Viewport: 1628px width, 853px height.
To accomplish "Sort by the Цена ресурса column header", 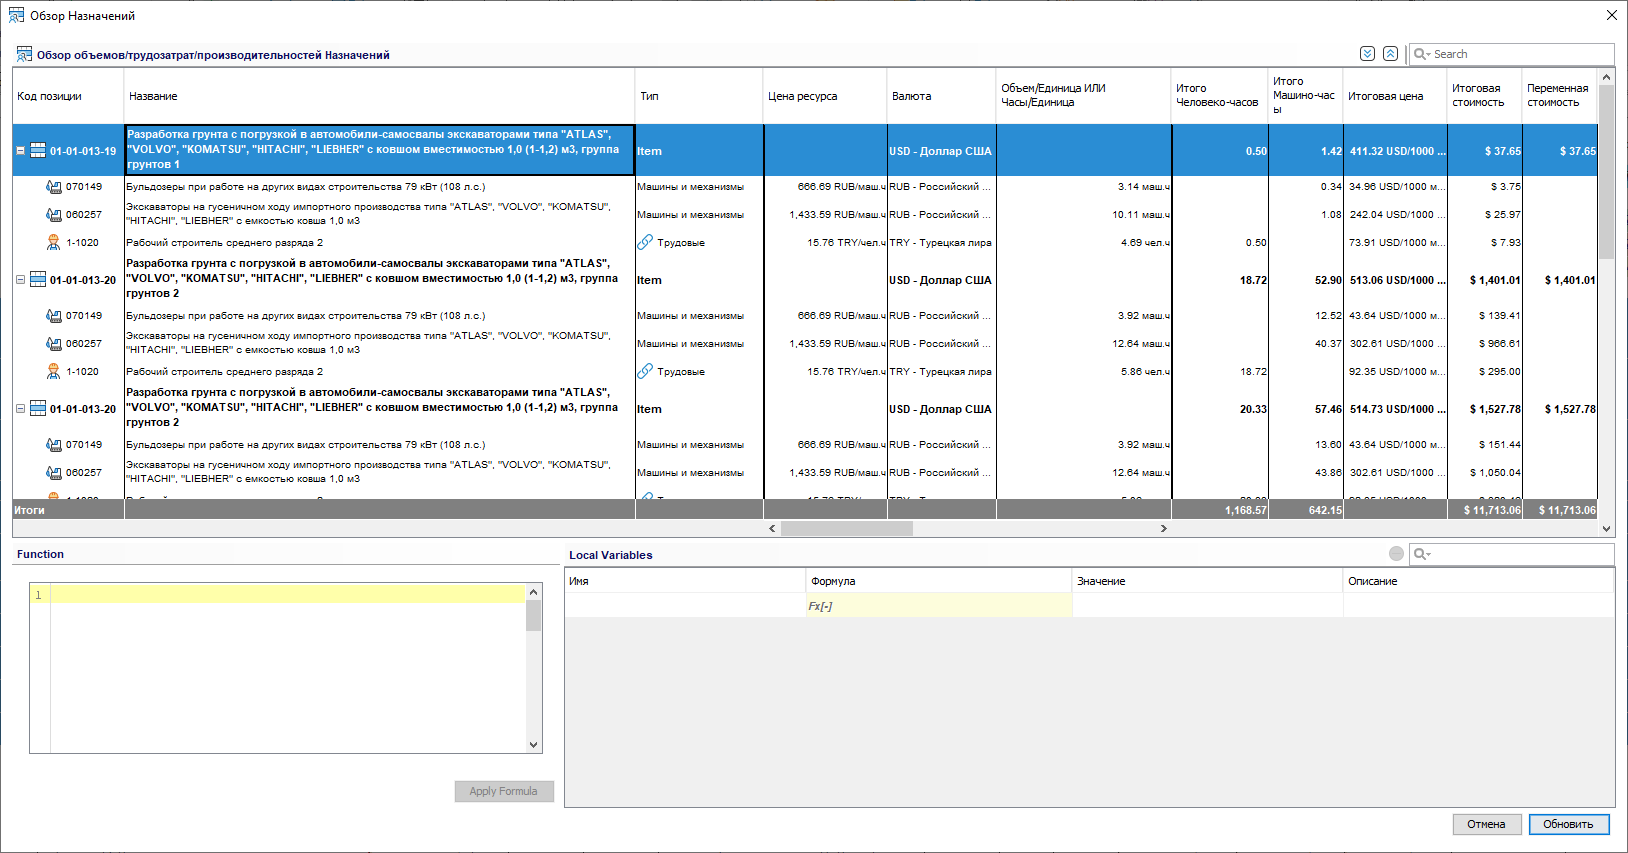I will click(x=825, y=96).
